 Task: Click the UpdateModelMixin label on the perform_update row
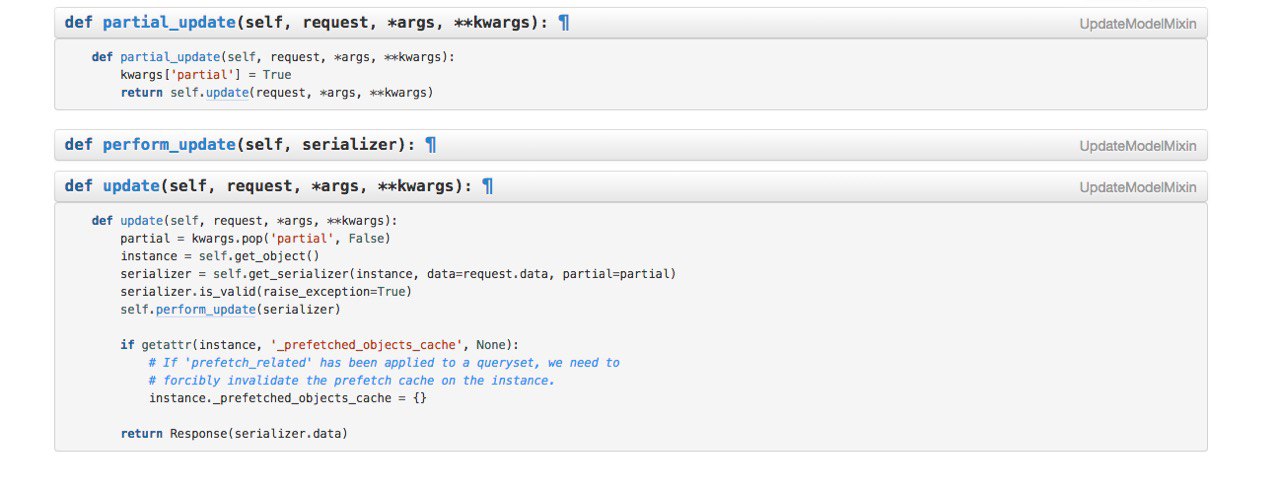point(1138,146)
